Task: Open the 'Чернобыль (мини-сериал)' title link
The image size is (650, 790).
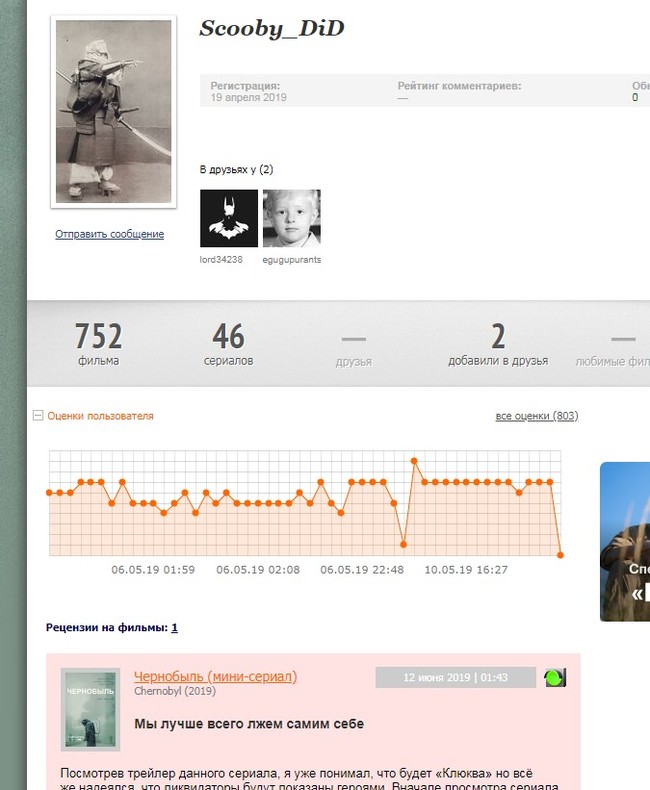Action: [x=215, y=677]
